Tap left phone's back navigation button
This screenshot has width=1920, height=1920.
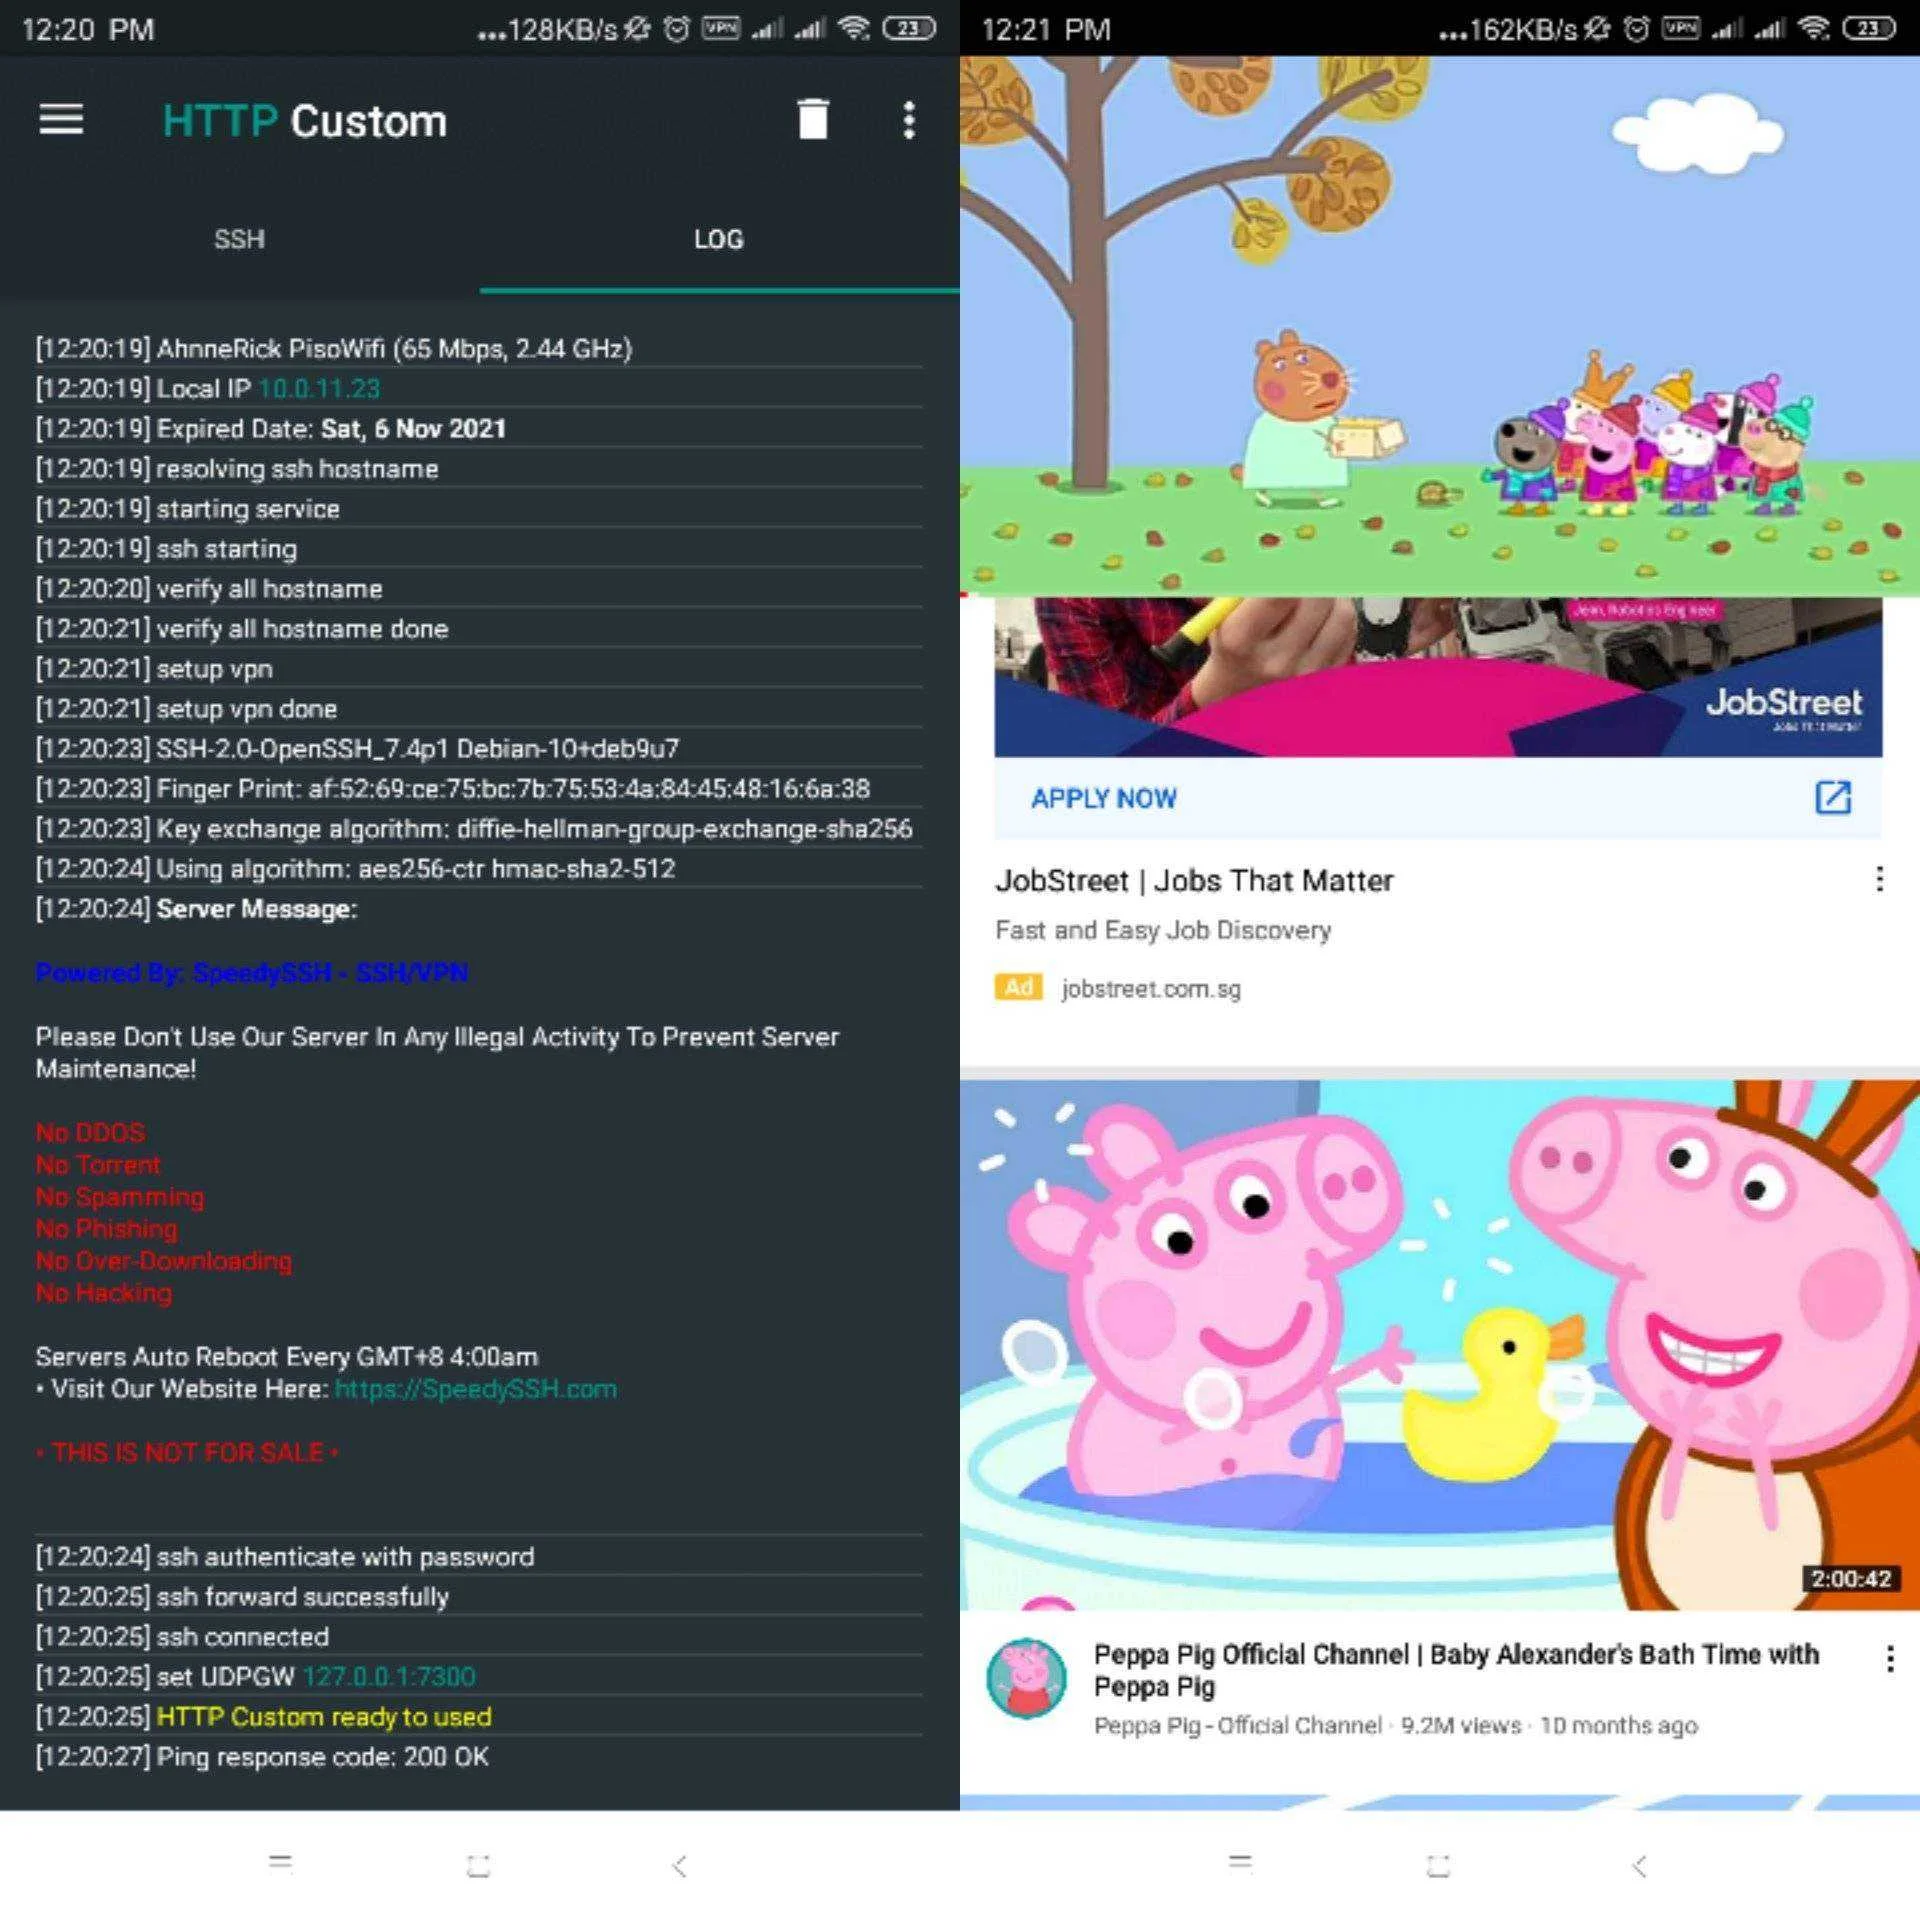click(x=680, y=1865)
